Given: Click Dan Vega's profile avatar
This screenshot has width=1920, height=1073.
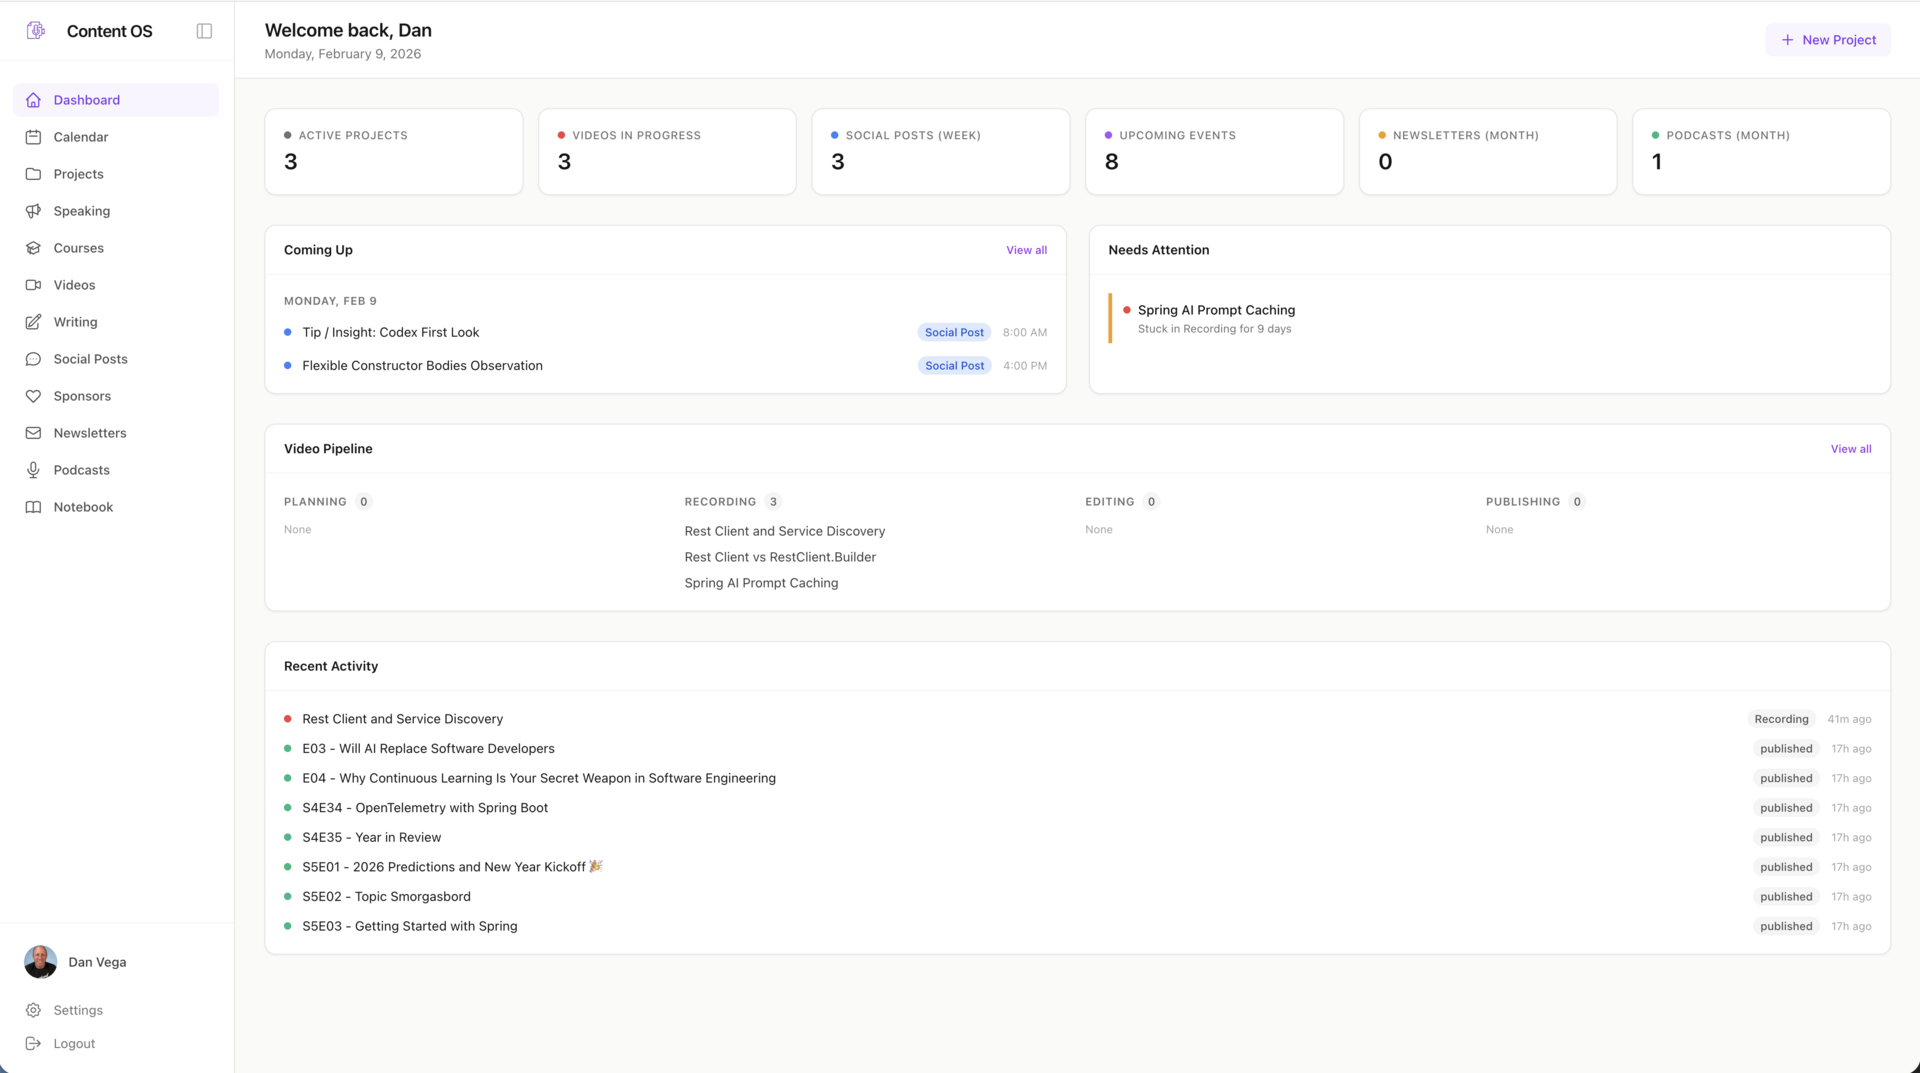Looking at the screenshot, I should click(40, 962).
